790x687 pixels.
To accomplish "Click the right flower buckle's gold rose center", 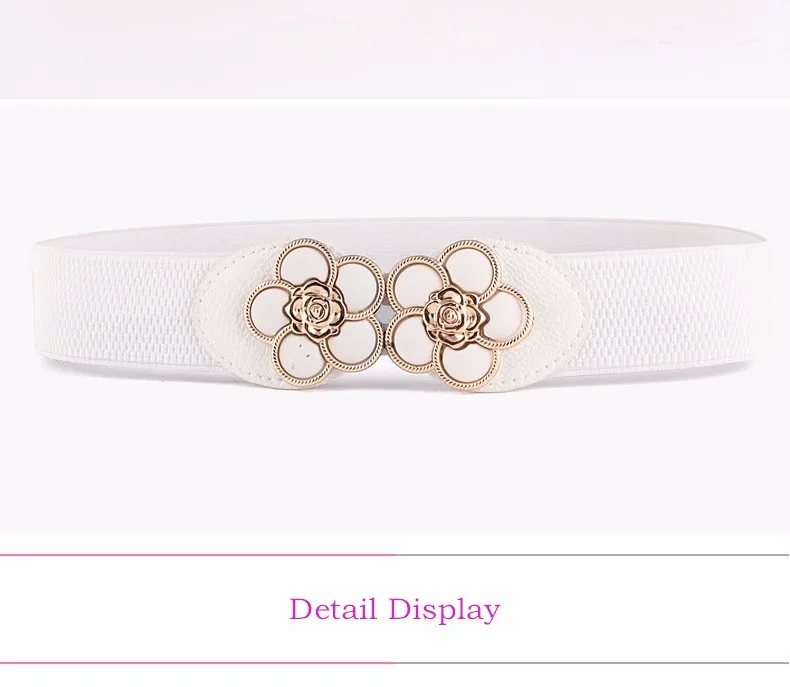I will (x=450, y=315).
